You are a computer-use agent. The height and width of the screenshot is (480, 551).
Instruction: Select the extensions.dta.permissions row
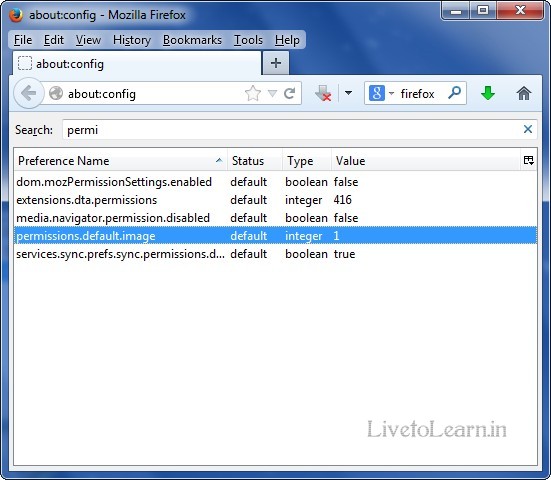pos(276,200)
